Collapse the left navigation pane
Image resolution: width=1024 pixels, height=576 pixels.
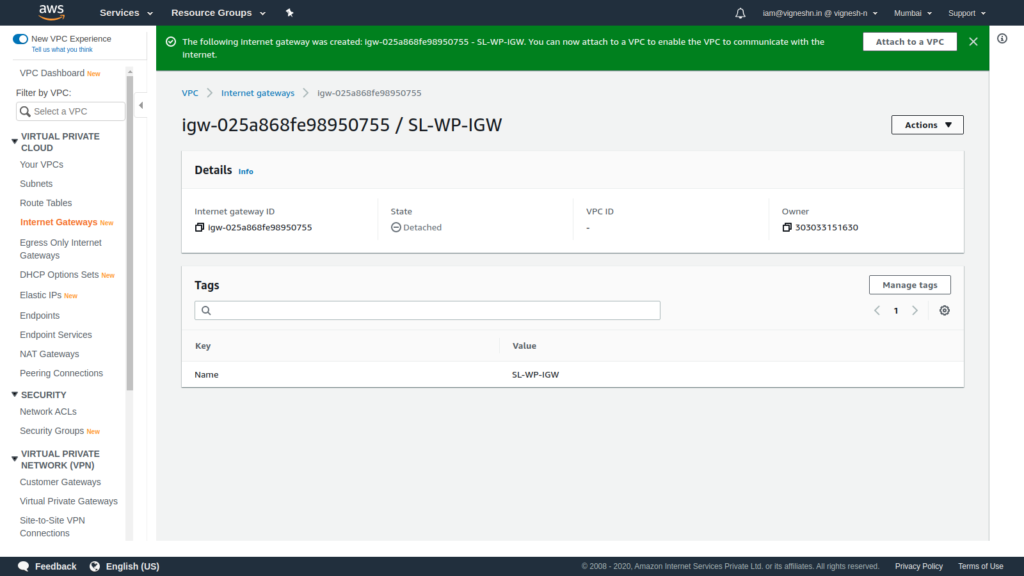[141, 105]
